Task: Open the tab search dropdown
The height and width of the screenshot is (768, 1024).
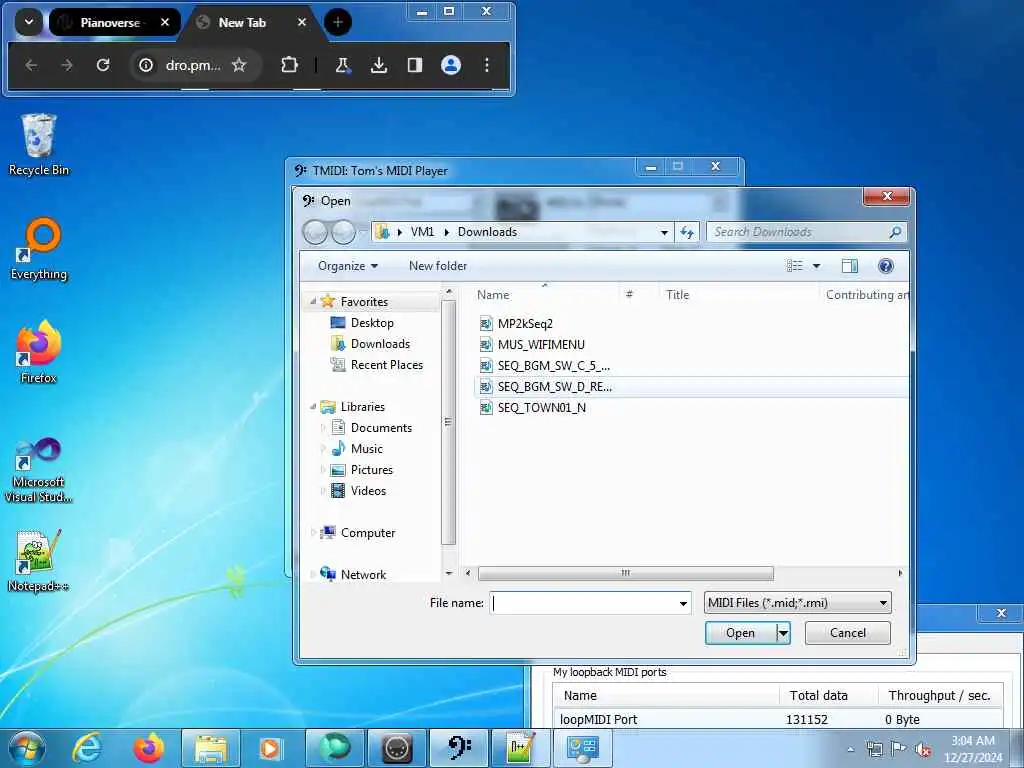Action: tap(29, 22)
